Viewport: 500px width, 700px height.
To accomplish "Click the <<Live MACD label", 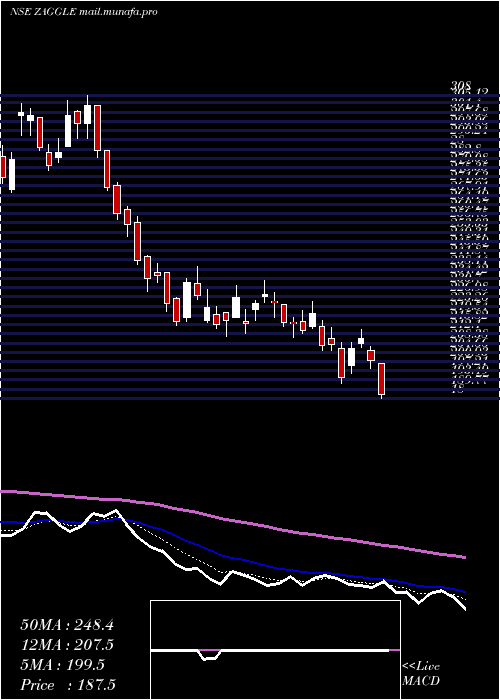I will (421, 674).
